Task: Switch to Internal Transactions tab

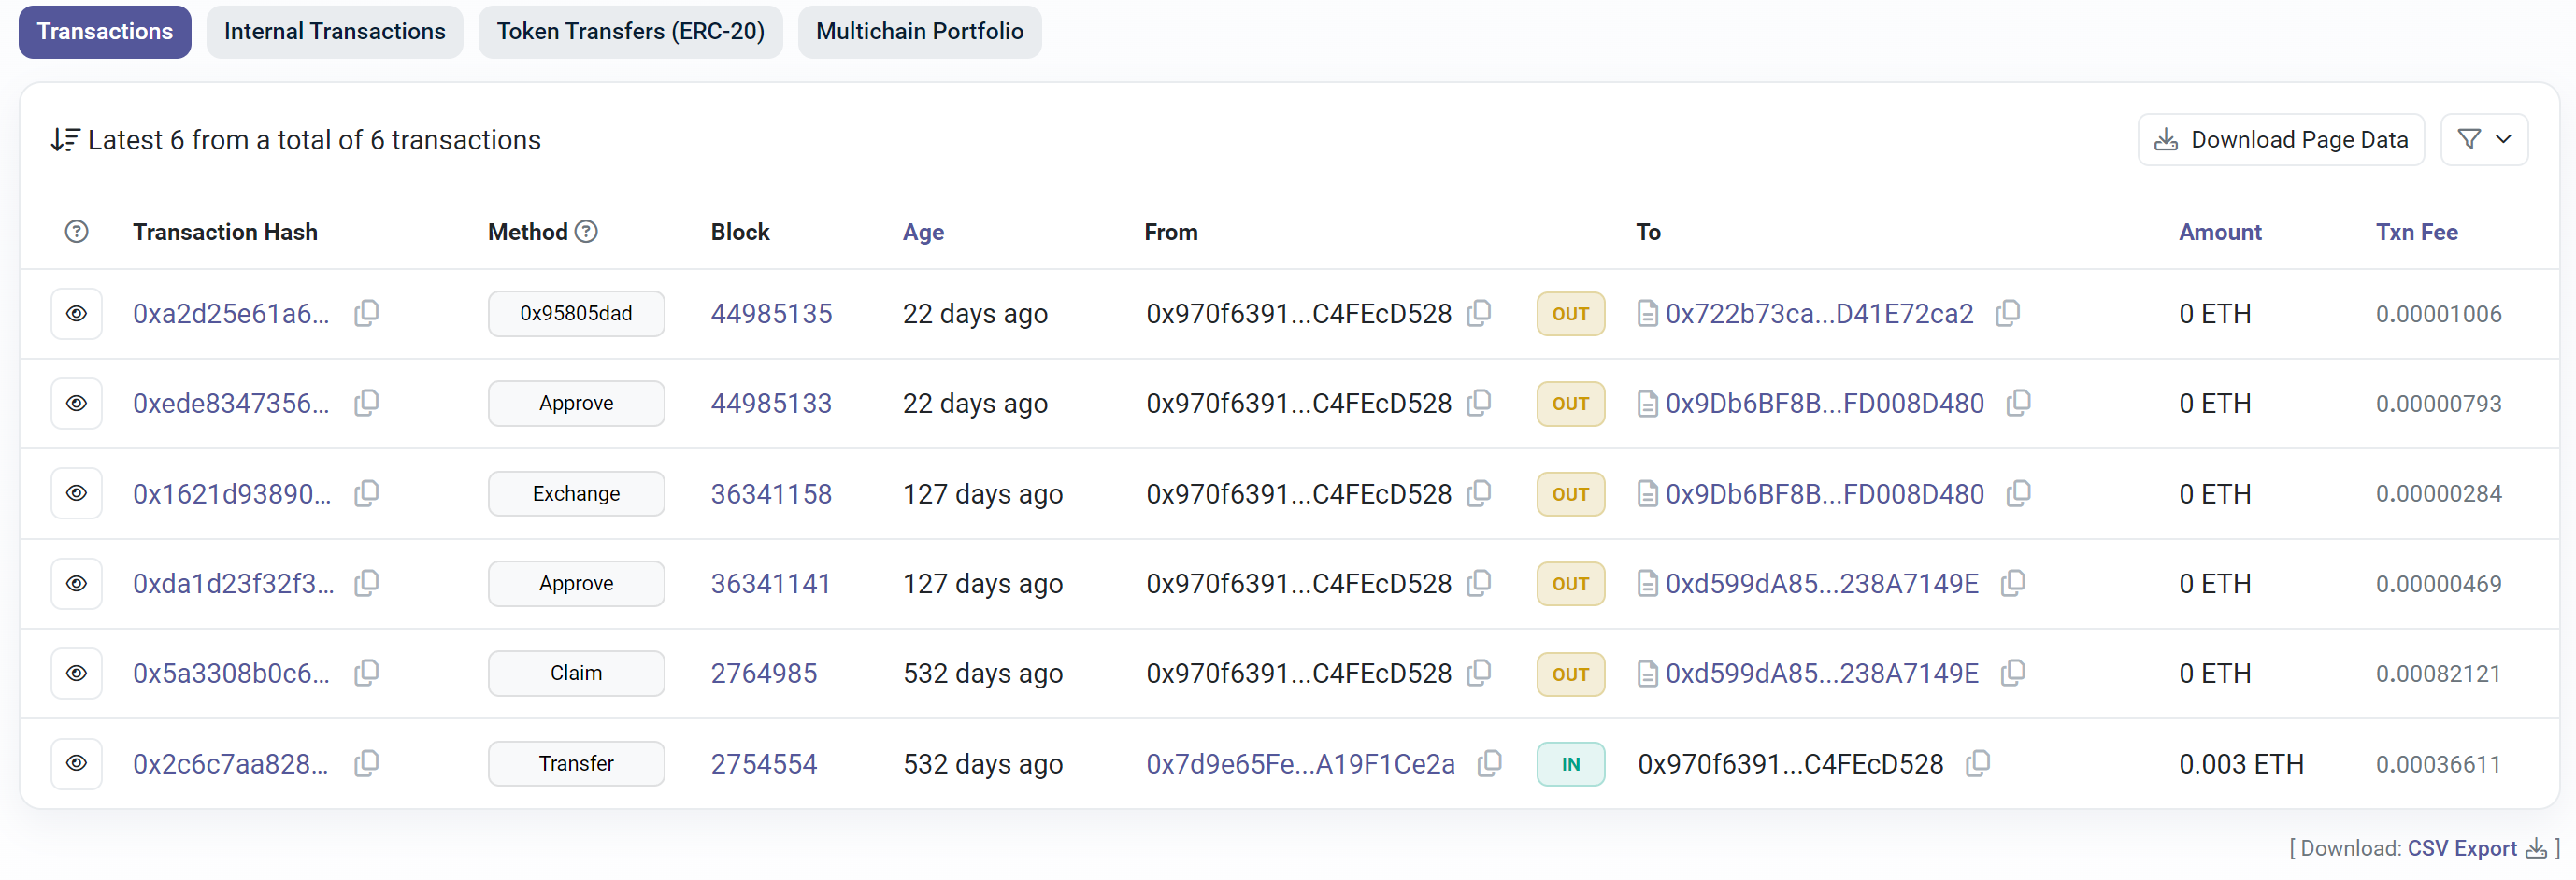Action: pos(334,32)
